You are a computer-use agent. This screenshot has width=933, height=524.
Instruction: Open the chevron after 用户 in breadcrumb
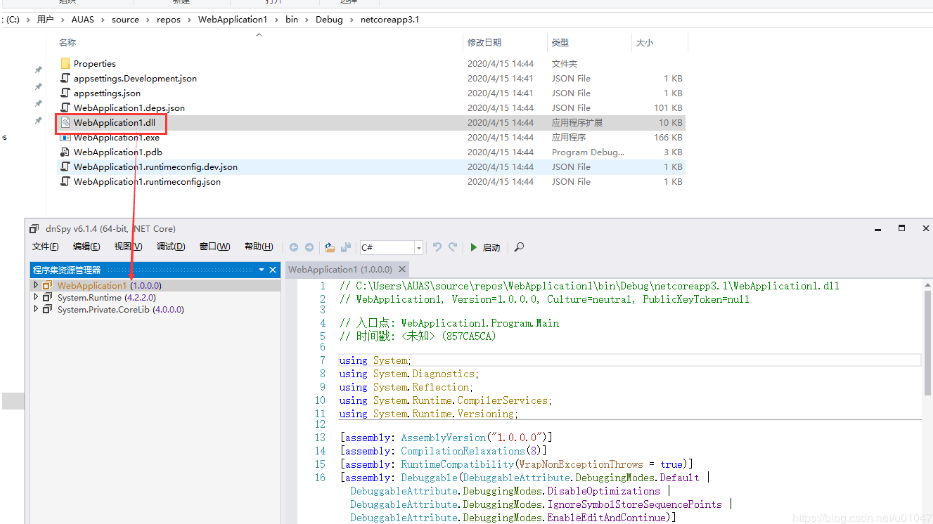click(62, 20)
